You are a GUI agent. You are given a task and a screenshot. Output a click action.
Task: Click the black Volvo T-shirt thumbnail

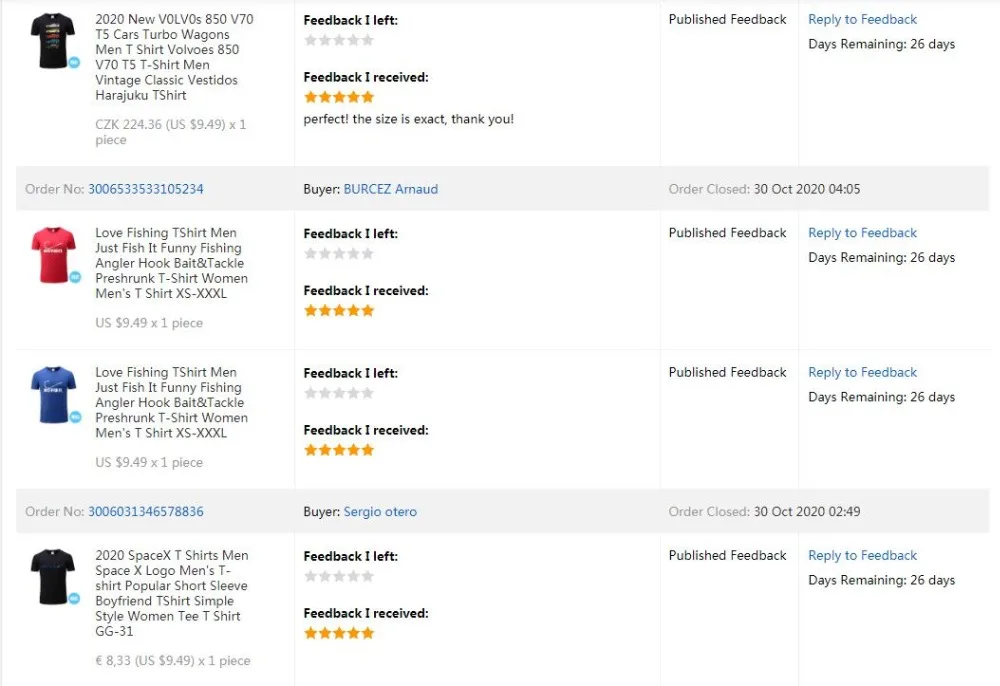click(52, 40)
